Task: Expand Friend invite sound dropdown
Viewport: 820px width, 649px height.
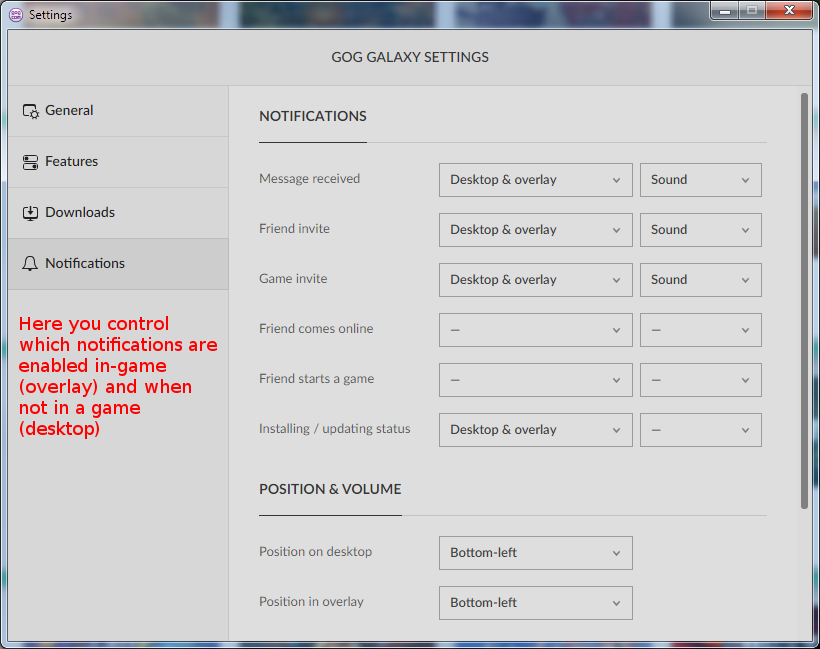Action: click(701, 230)
